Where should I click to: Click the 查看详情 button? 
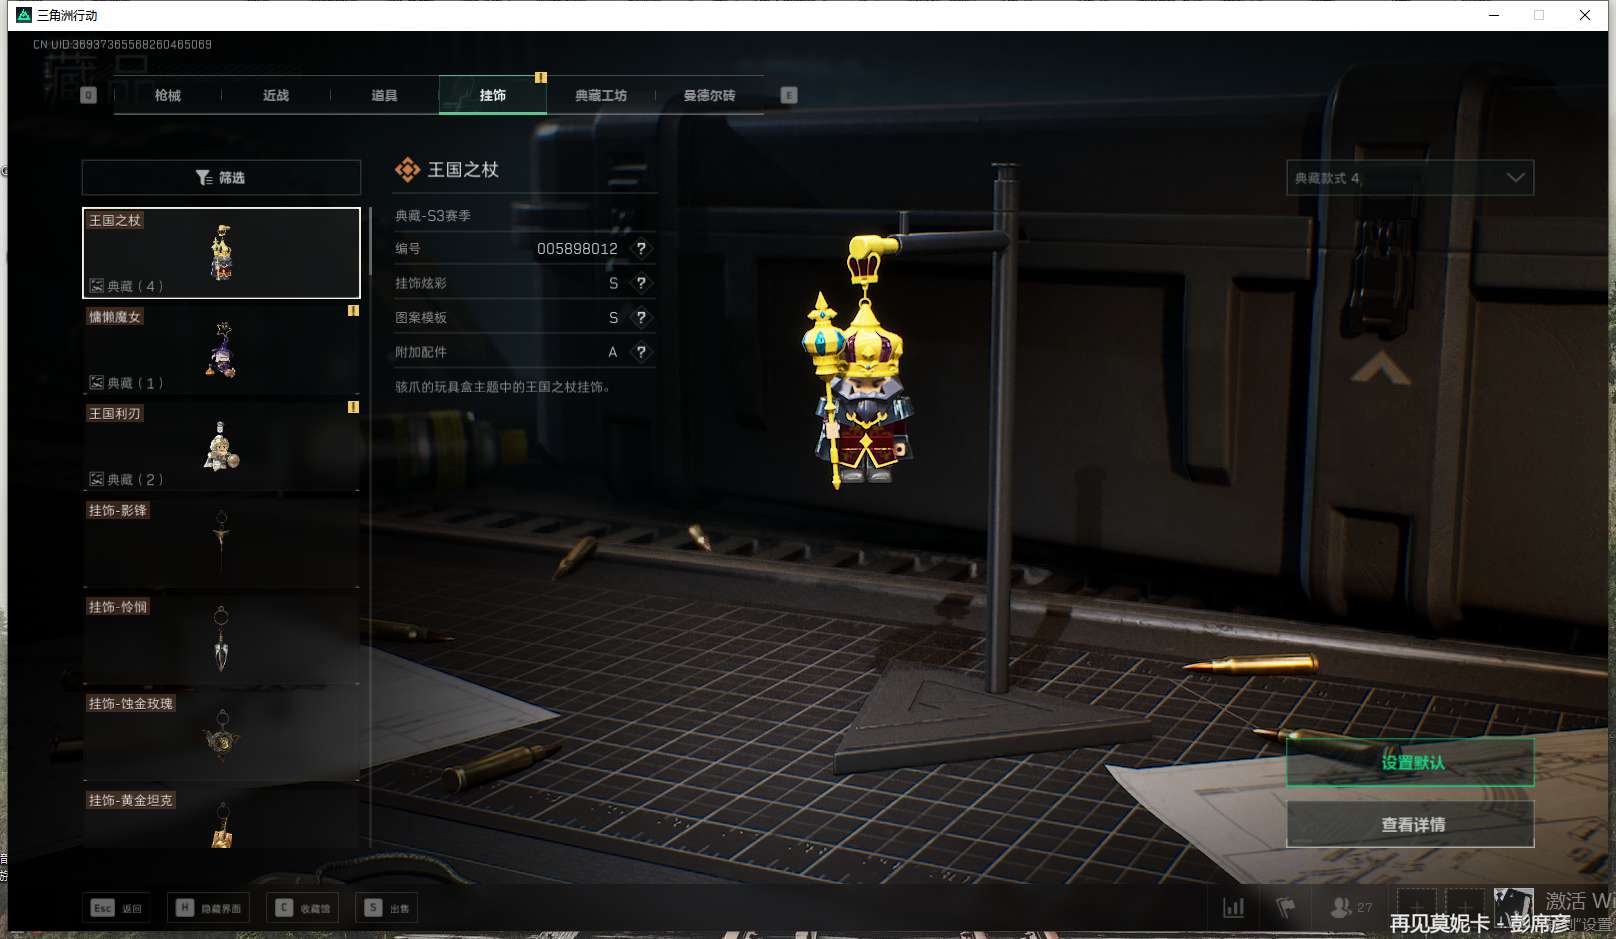[x=1410, y=824]
